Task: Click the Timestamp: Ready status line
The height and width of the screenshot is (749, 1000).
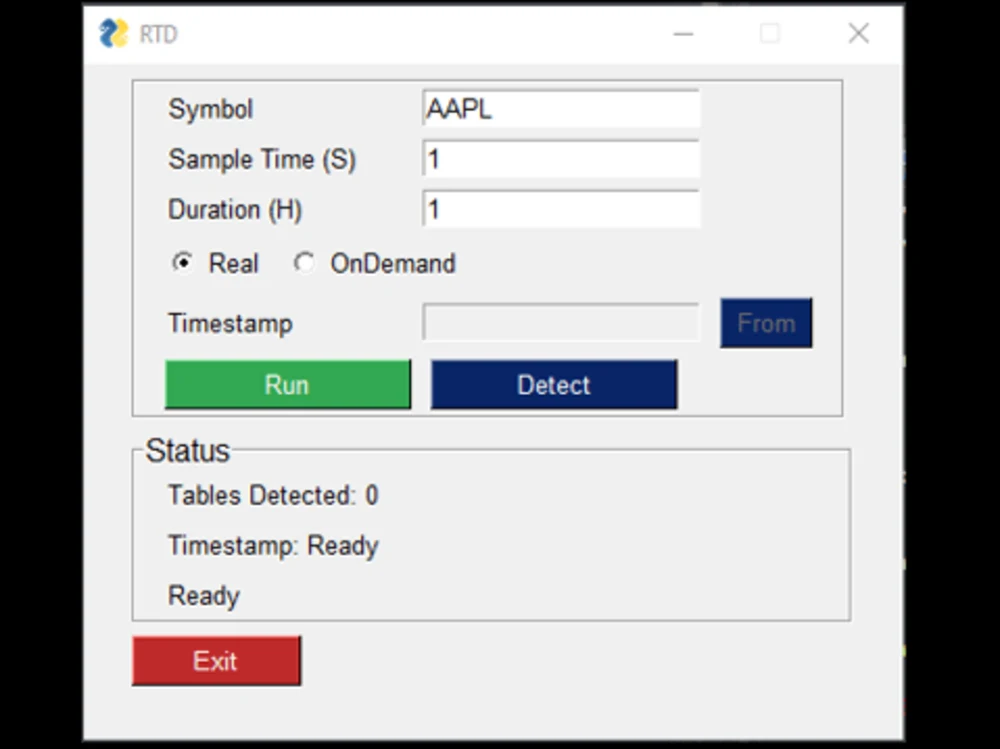Action: (x=272, y=546)
